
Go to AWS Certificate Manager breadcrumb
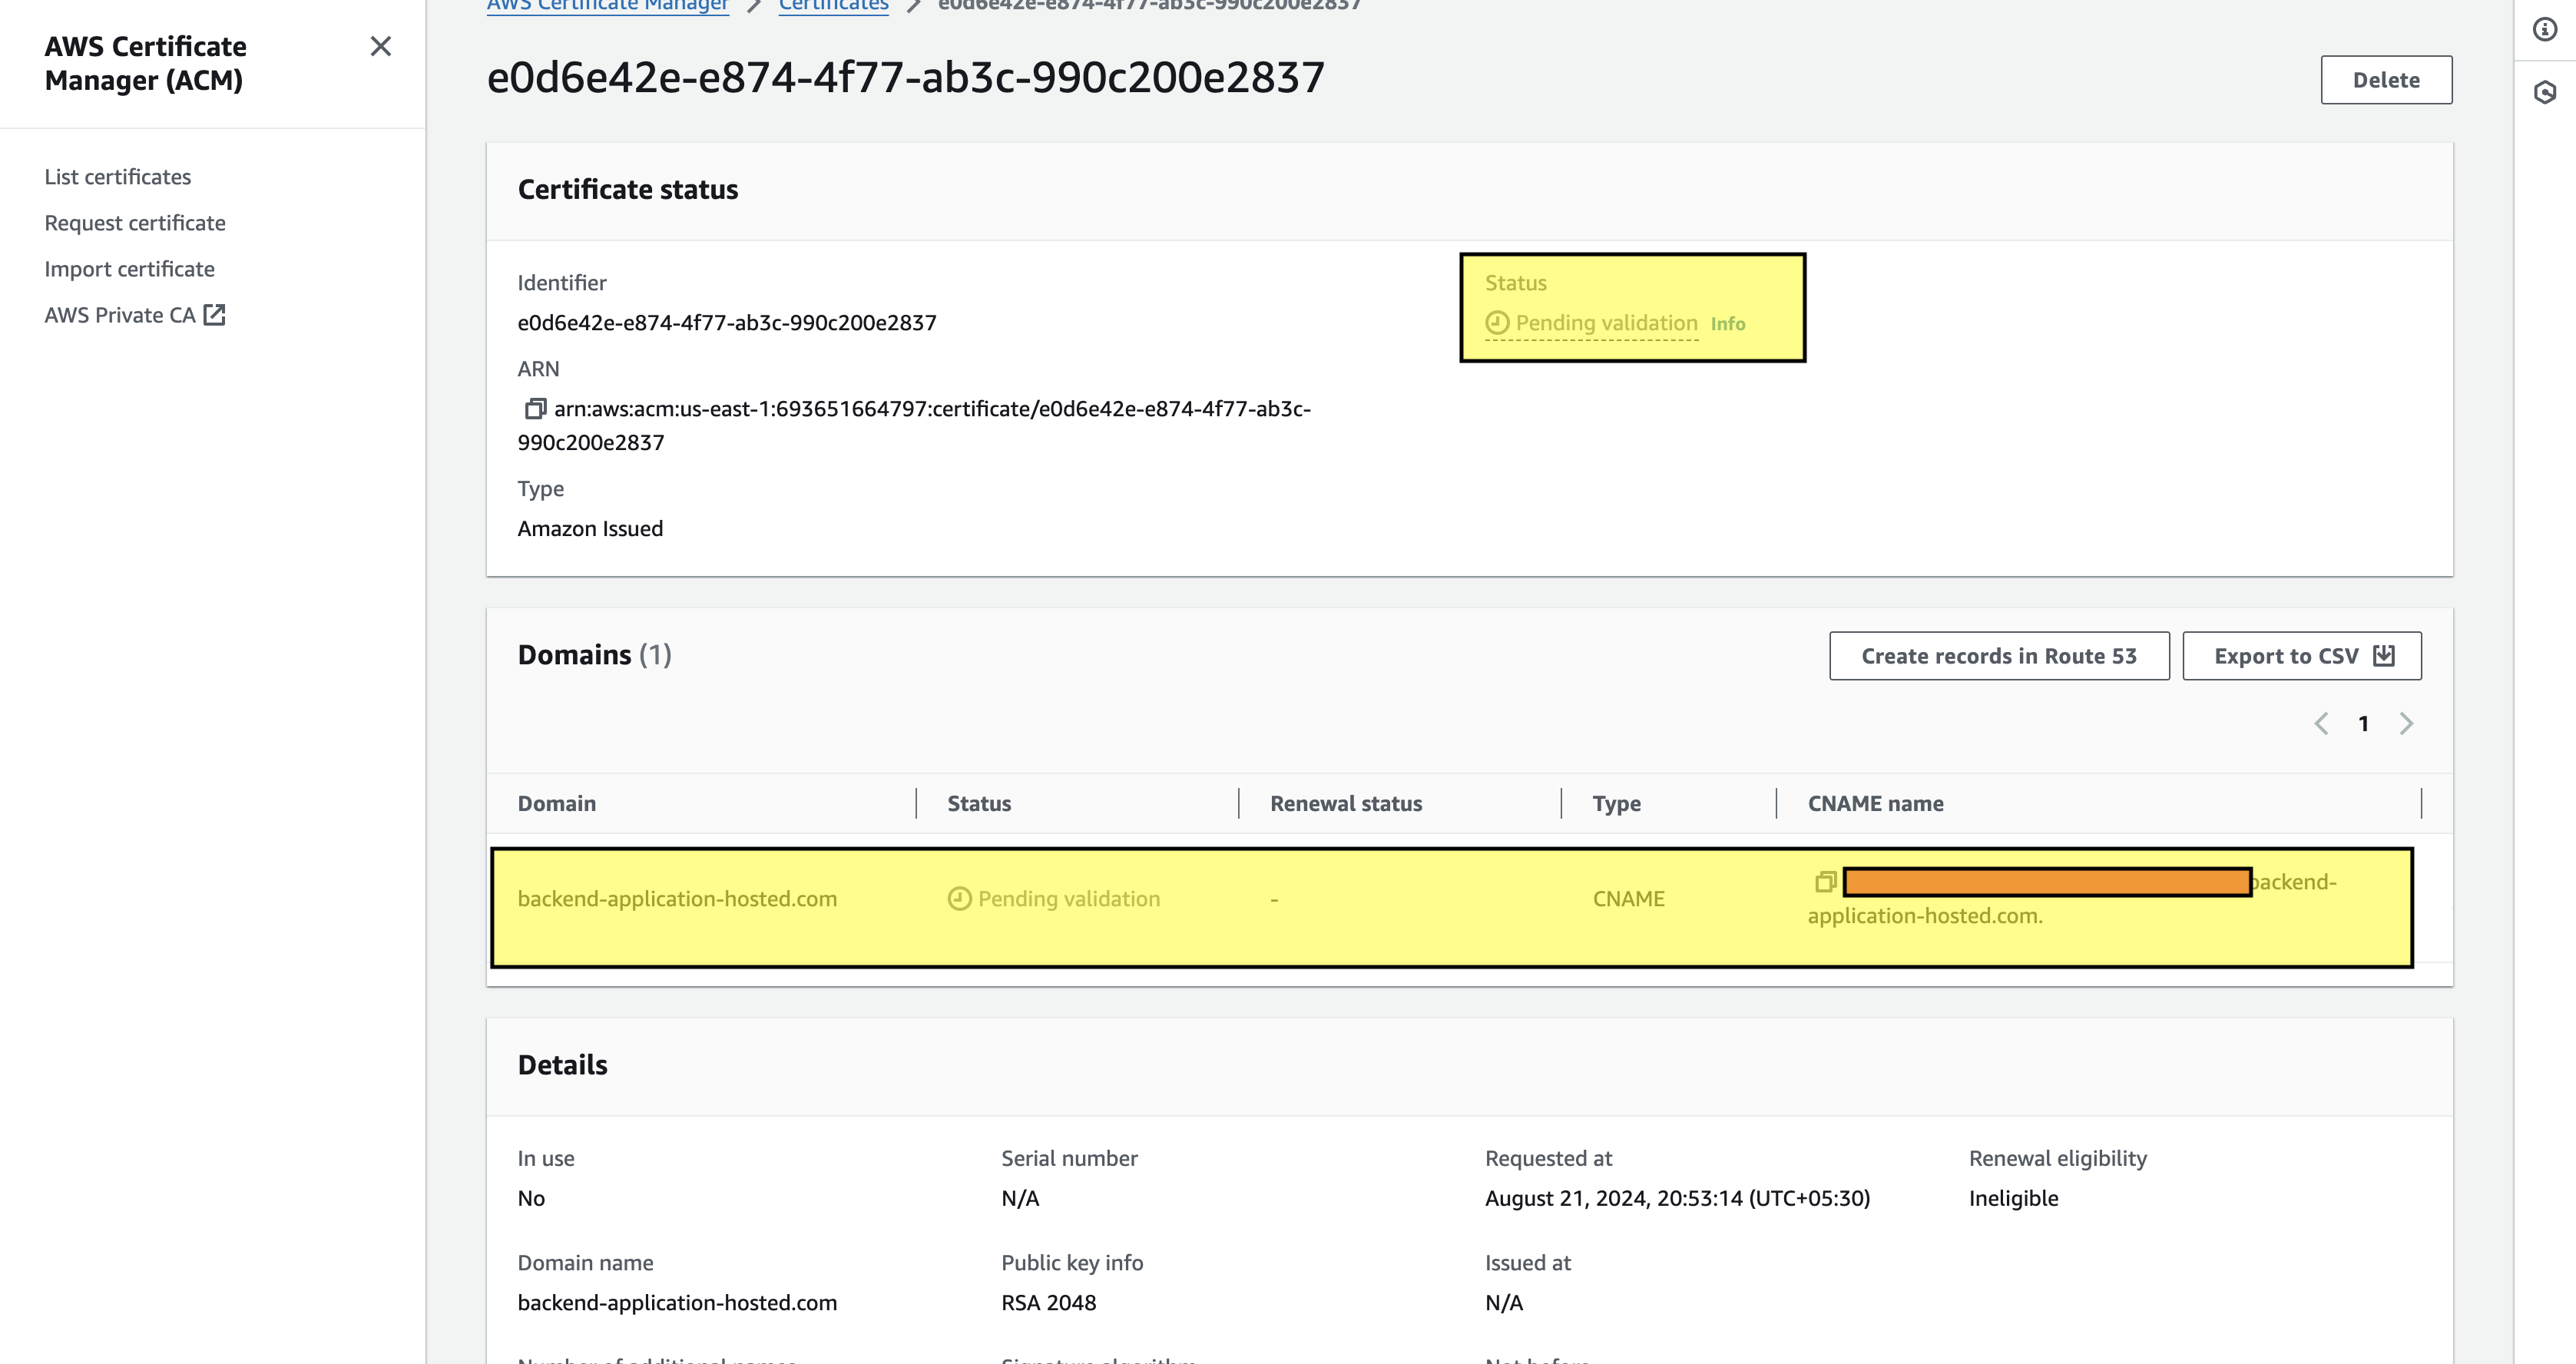point(608,5)
